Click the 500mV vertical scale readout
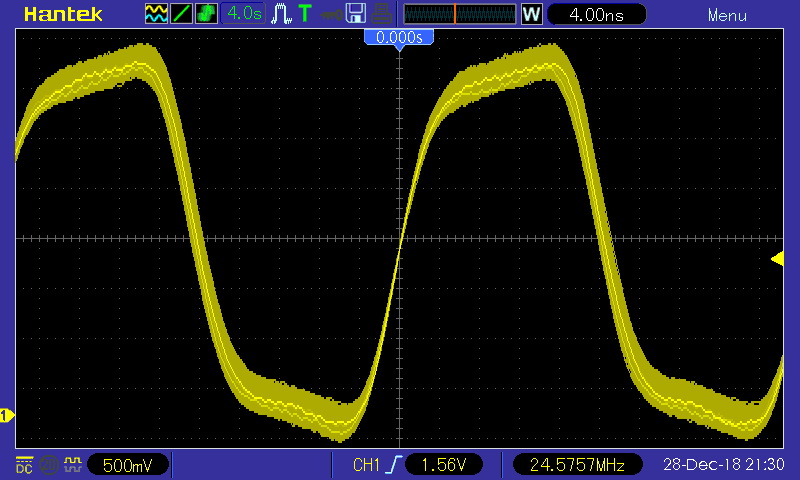Image resolution: width=800 pixels, height=480 pixels. [128, 465]
